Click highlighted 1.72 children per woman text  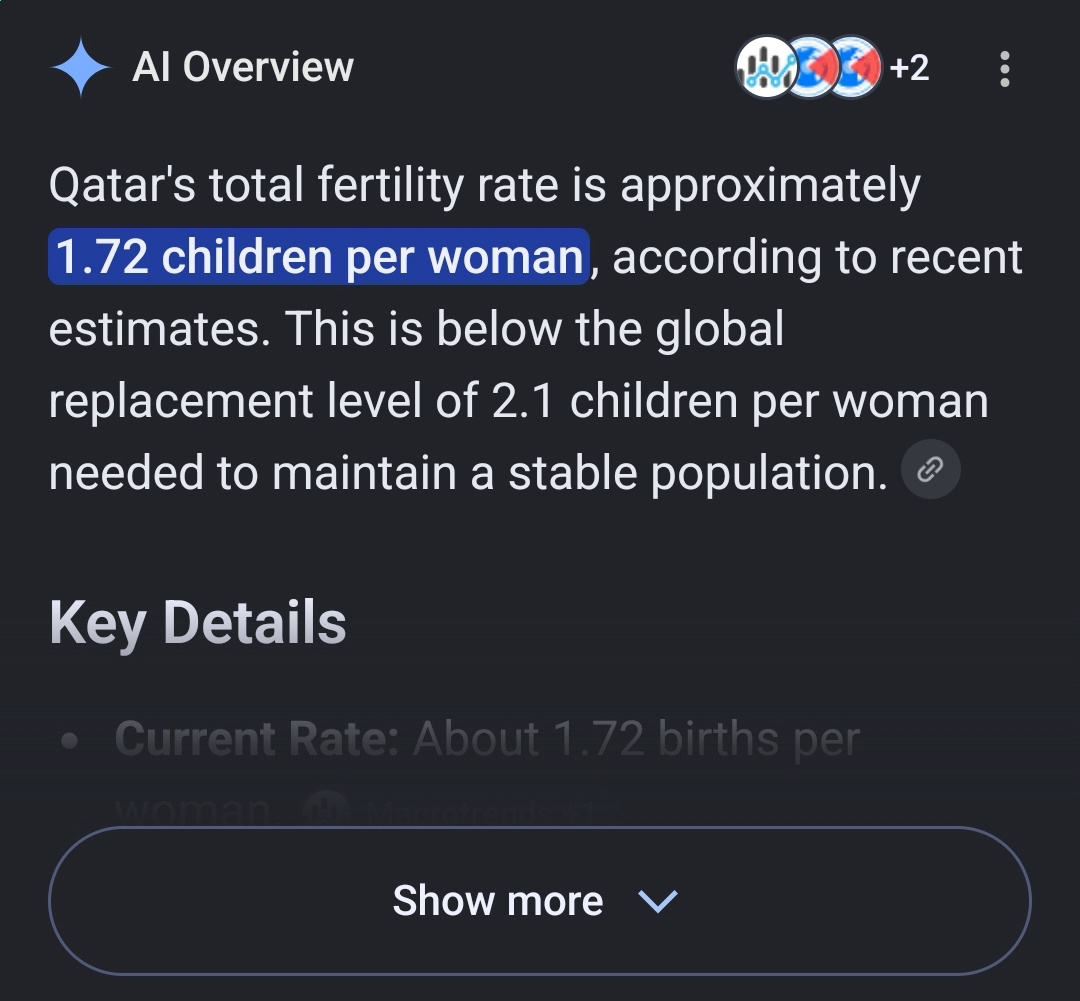click(x=319, y=256)
